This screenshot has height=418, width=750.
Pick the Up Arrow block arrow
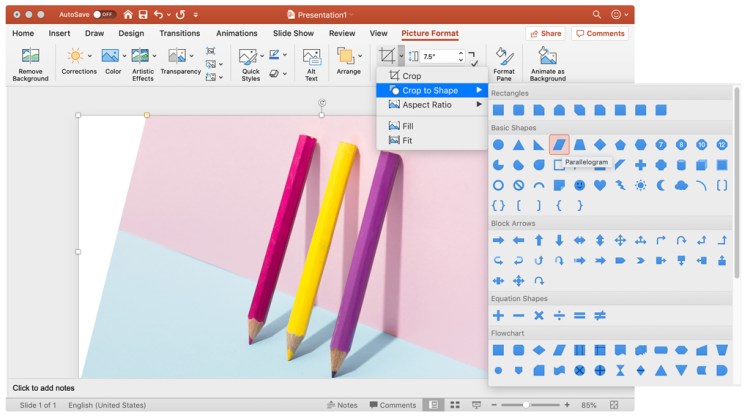point(539,240)
